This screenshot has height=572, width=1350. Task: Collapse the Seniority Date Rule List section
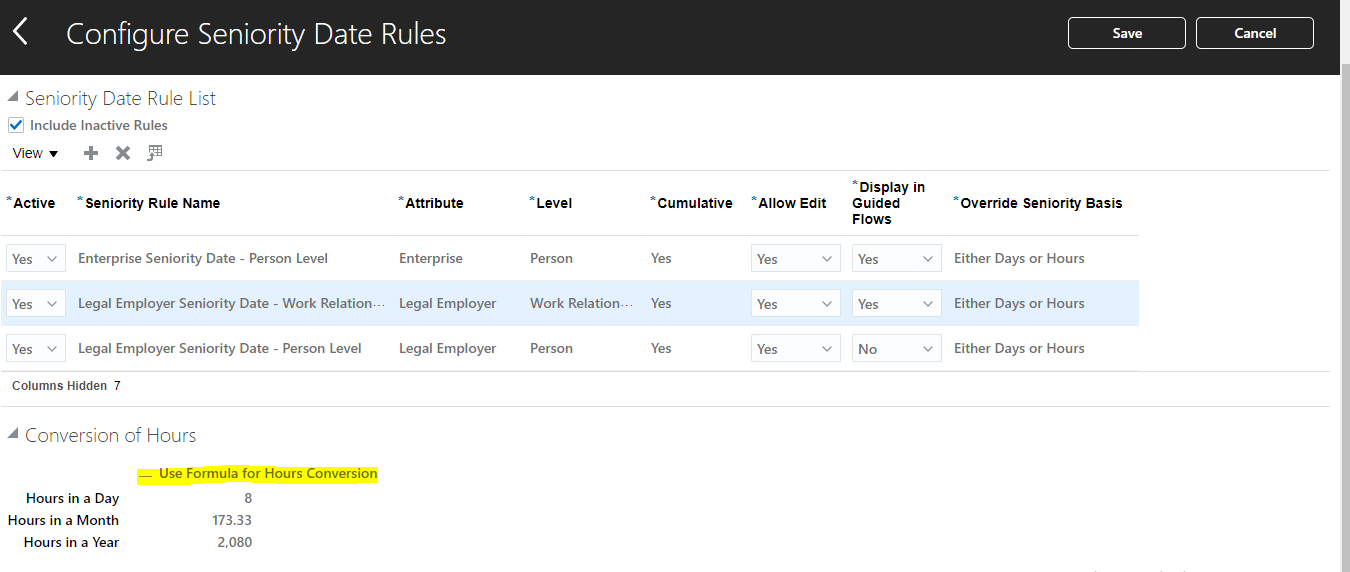(x=13, y=98)
